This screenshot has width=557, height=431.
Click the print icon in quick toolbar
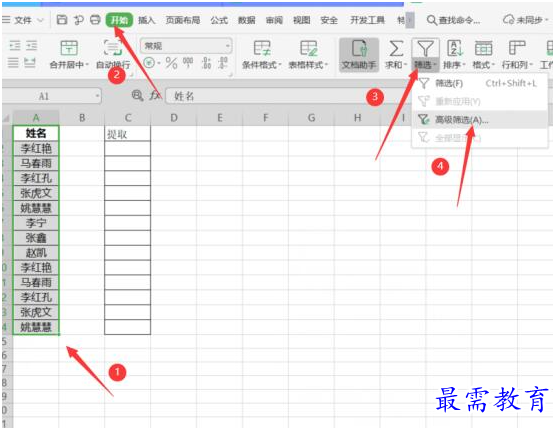tap(95, 20)
